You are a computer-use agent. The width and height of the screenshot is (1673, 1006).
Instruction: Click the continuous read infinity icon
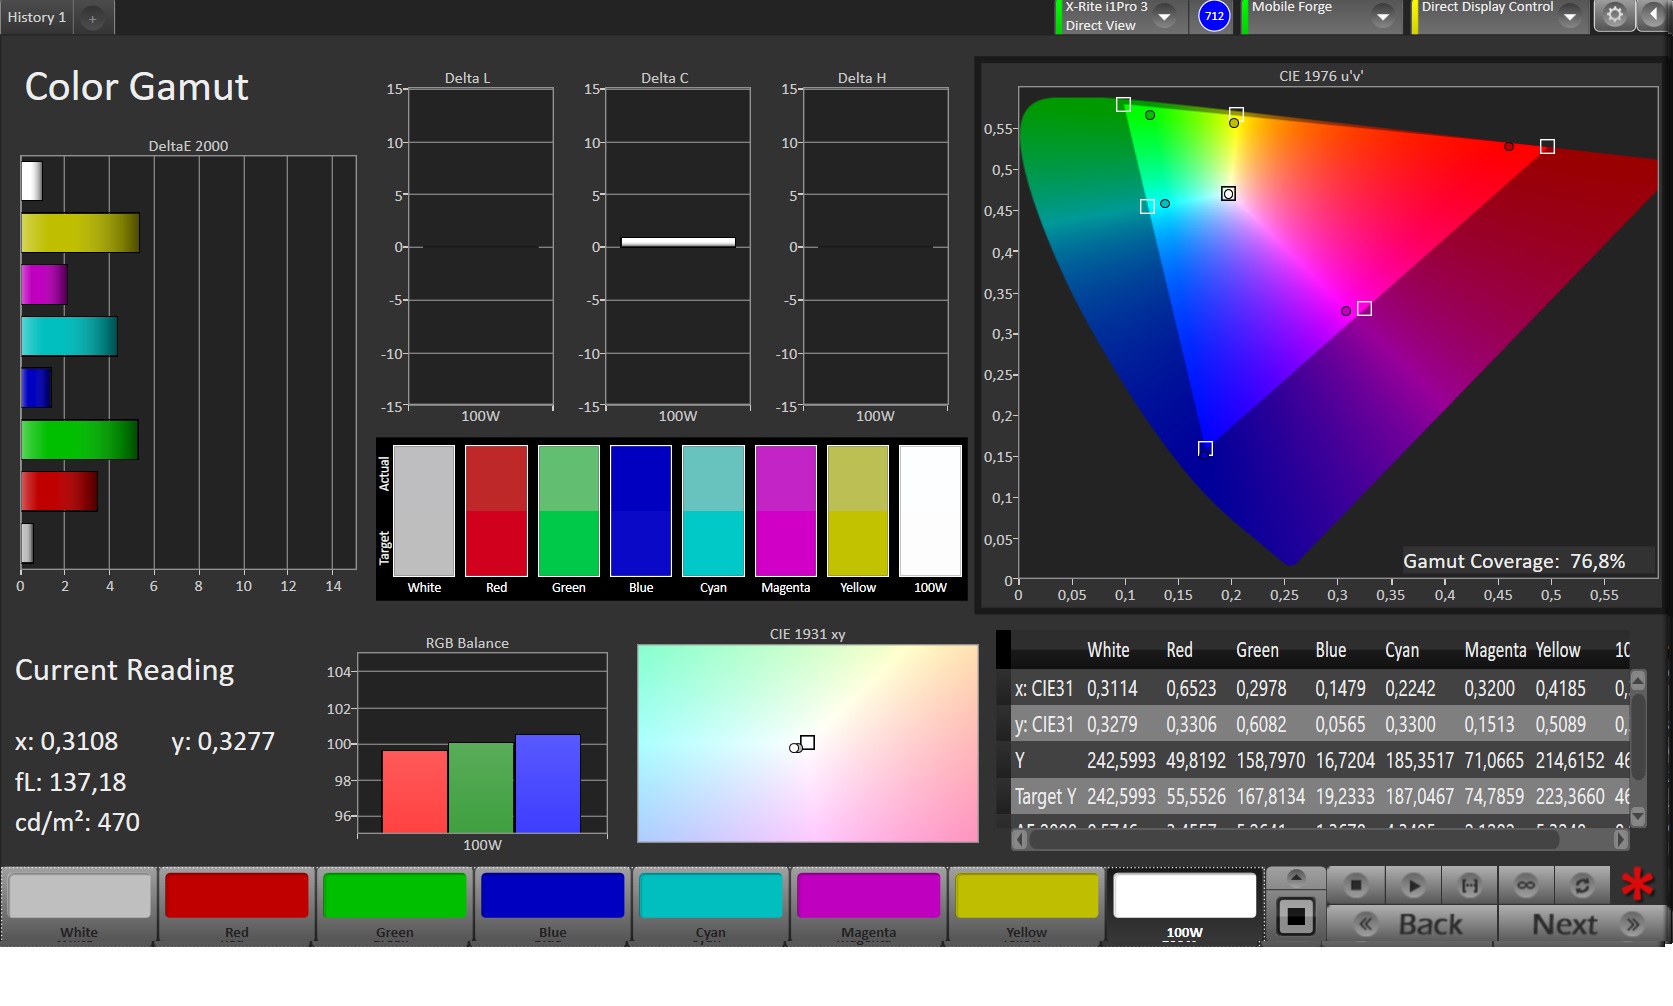tap(1525, 885)
